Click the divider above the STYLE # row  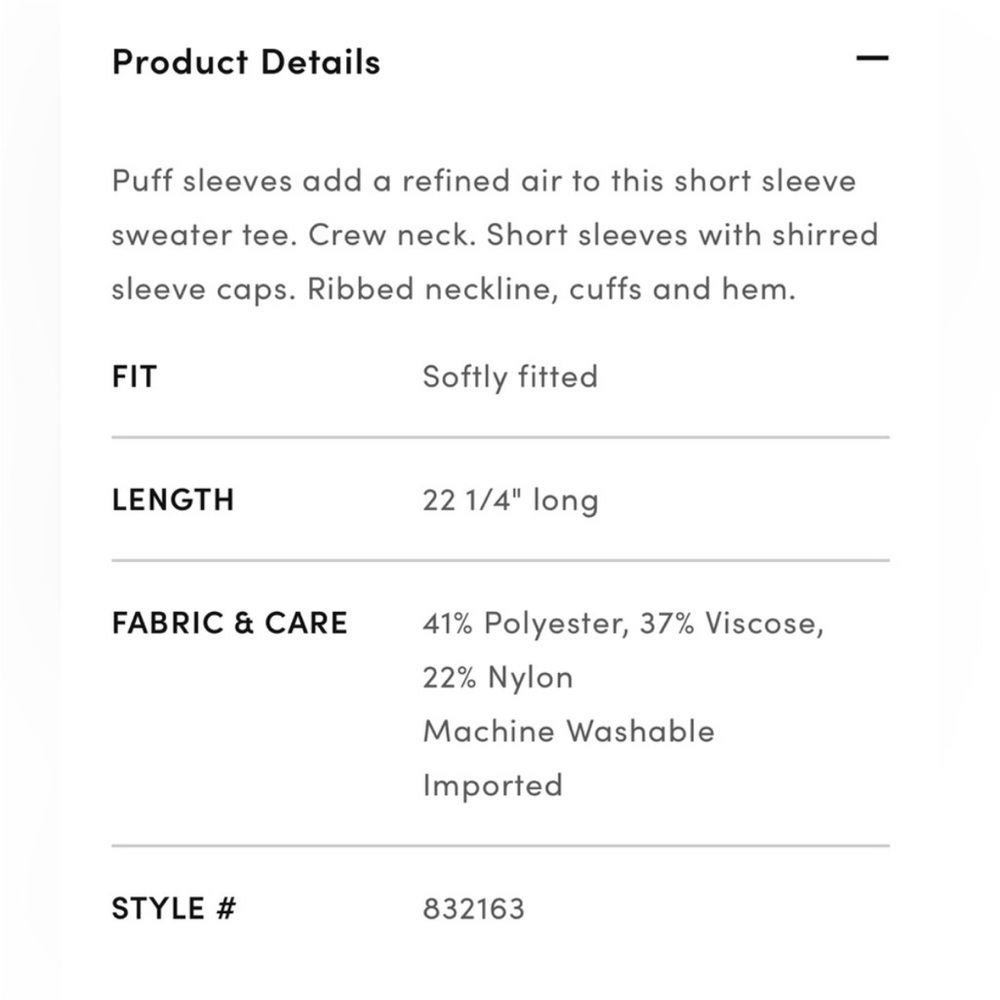coord(501,846)
